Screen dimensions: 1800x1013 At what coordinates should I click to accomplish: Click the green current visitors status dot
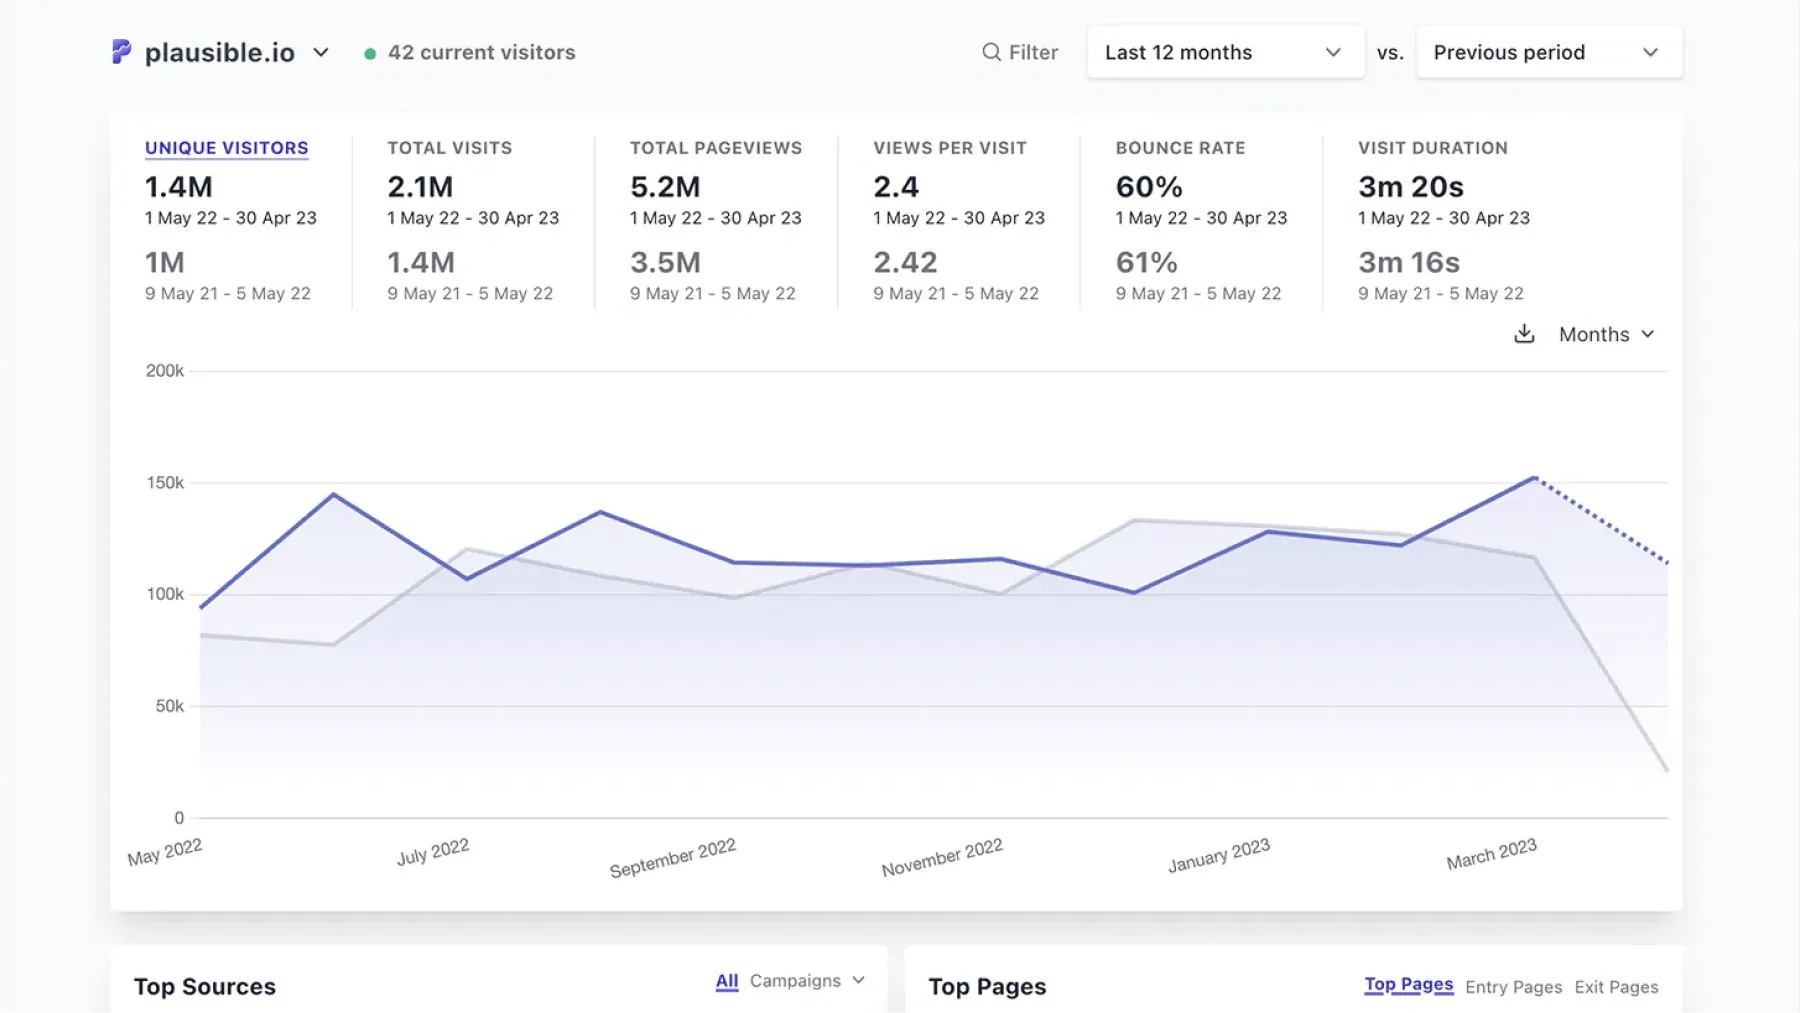point(370,54)
